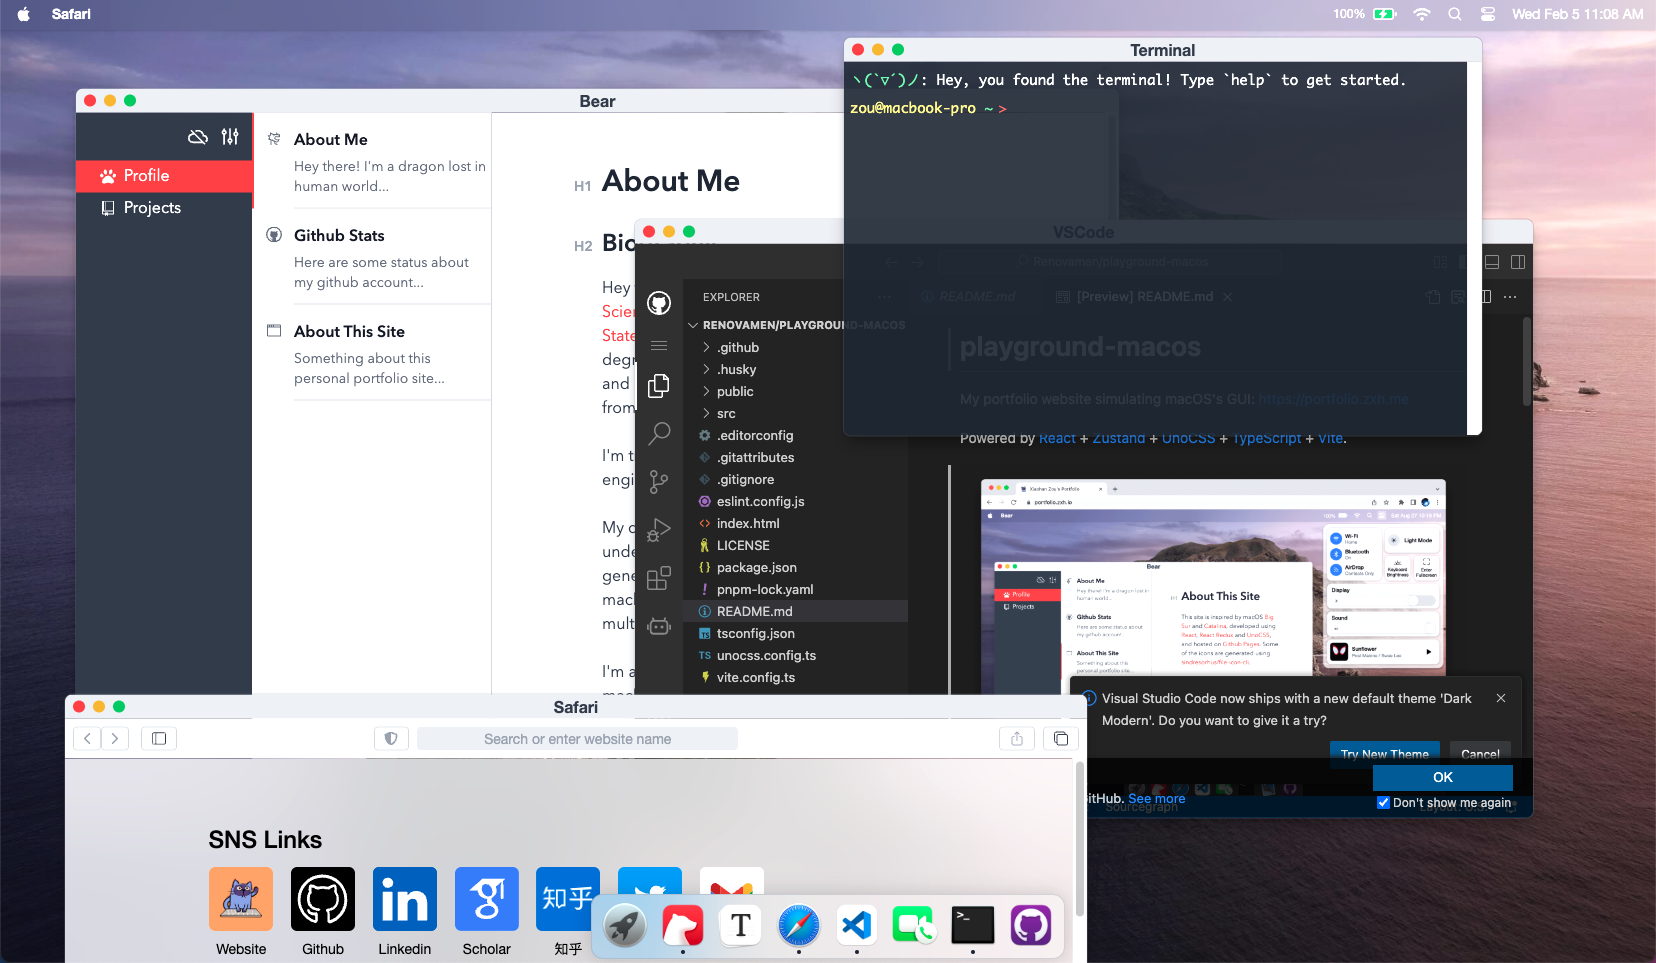The width and height of the screenshot is (1656, 963).
Task: Select Projects in Bear sidebar
Action: click(x=164, y=208)
